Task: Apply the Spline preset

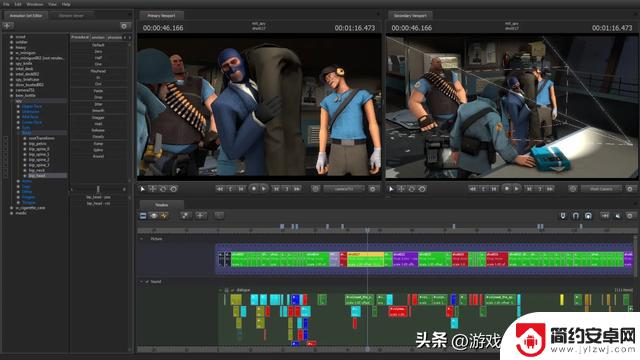Action: coord(98,150)
